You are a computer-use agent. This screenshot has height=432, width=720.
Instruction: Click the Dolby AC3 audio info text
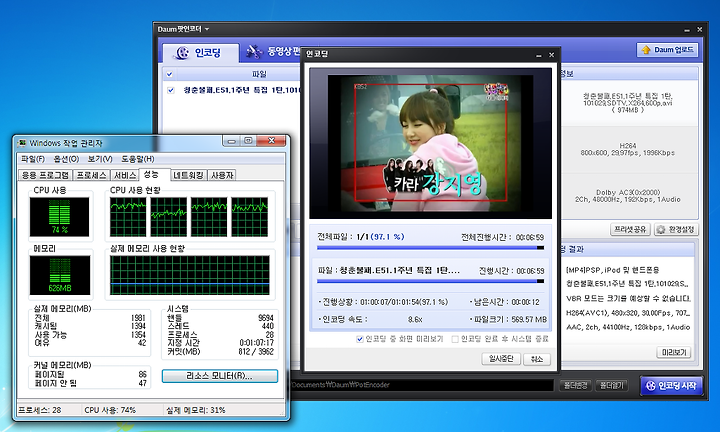(627, 196)
